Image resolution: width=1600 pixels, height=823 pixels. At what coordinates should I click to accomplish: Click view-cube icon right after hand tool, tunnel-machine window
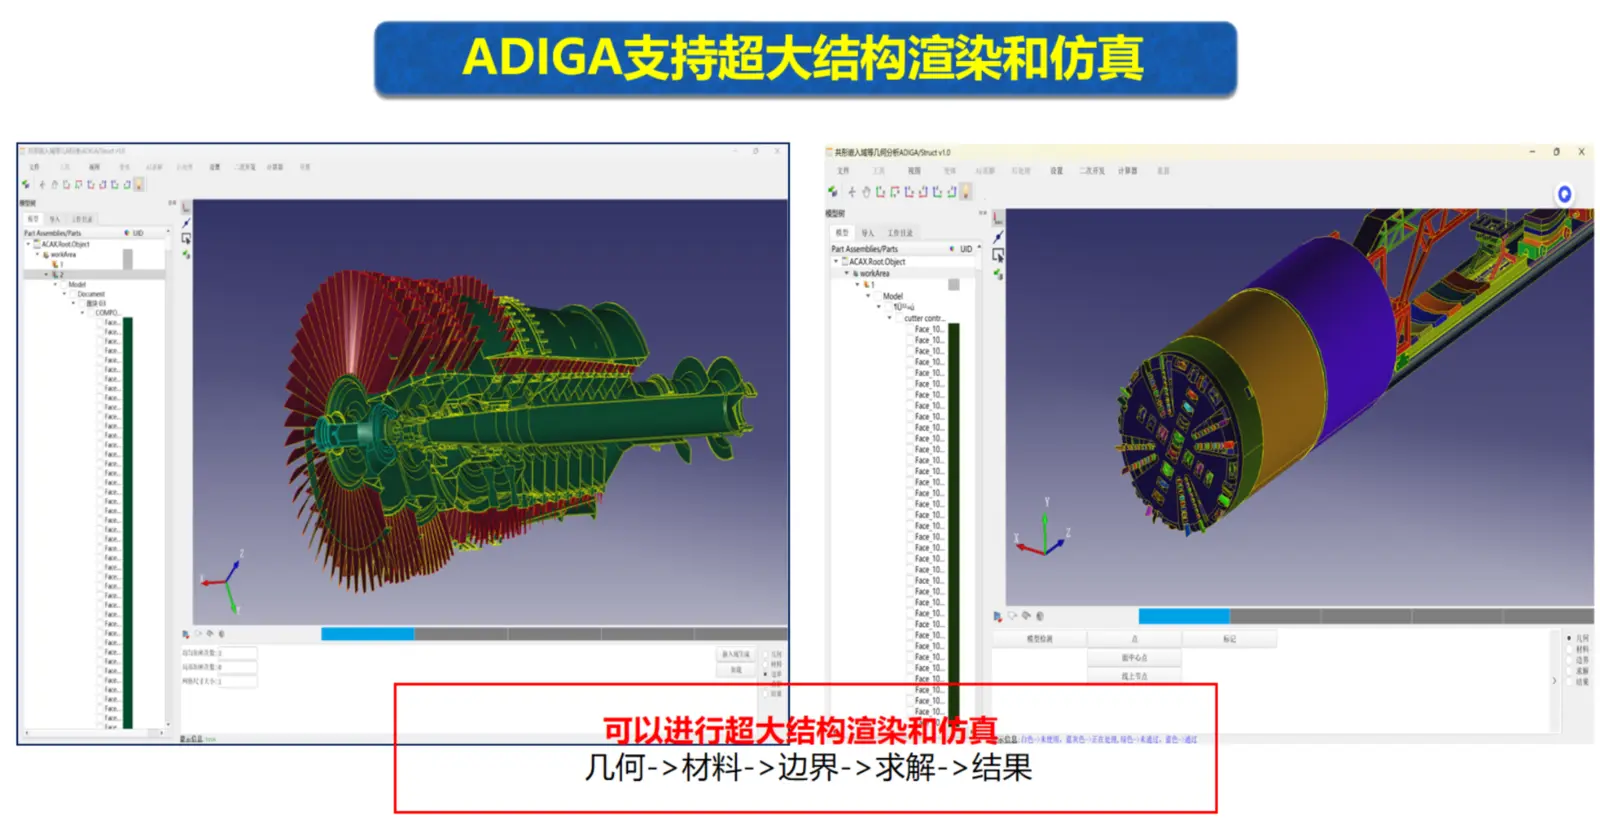point(880,192)
